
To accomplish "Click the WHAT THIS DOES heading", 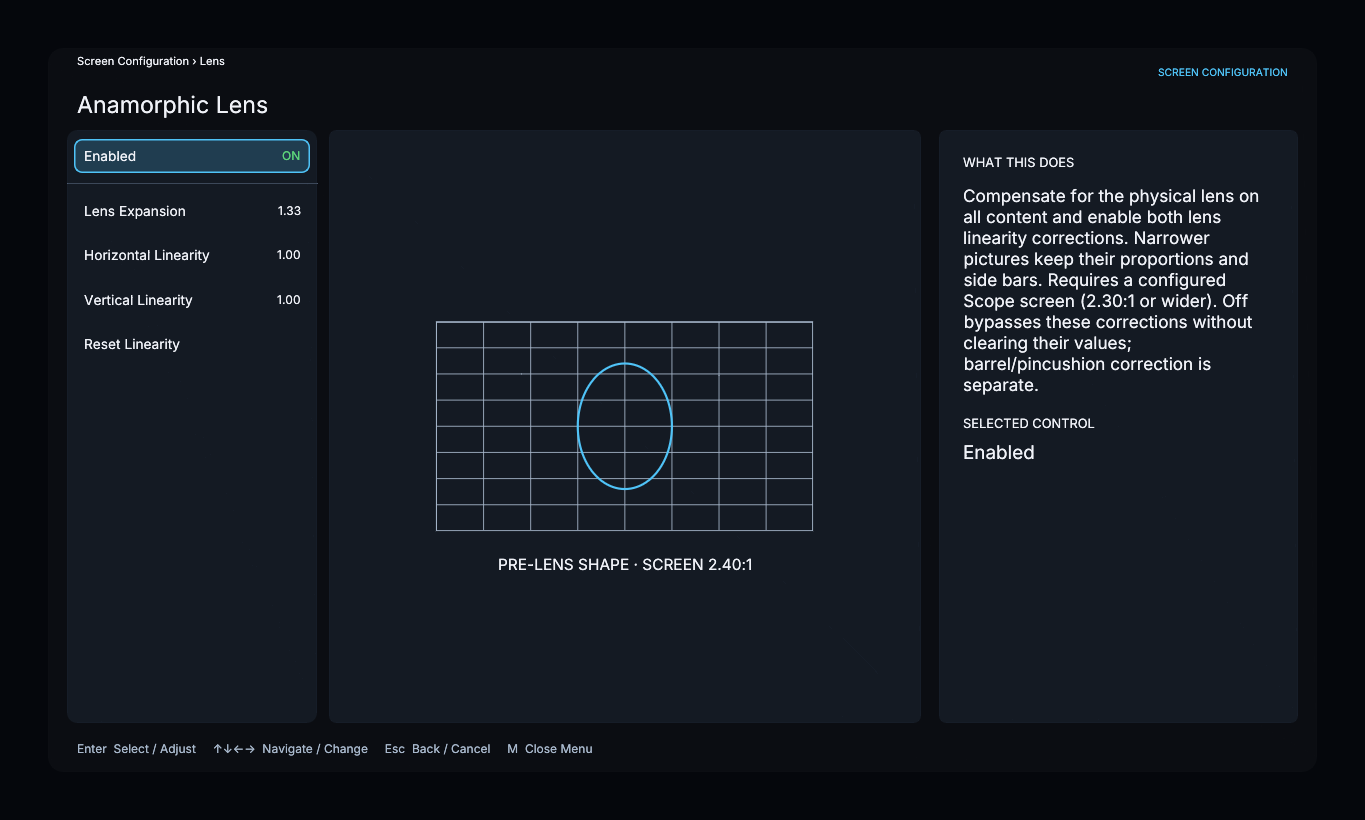I will pyautogui.click(x=1018, y=162).
